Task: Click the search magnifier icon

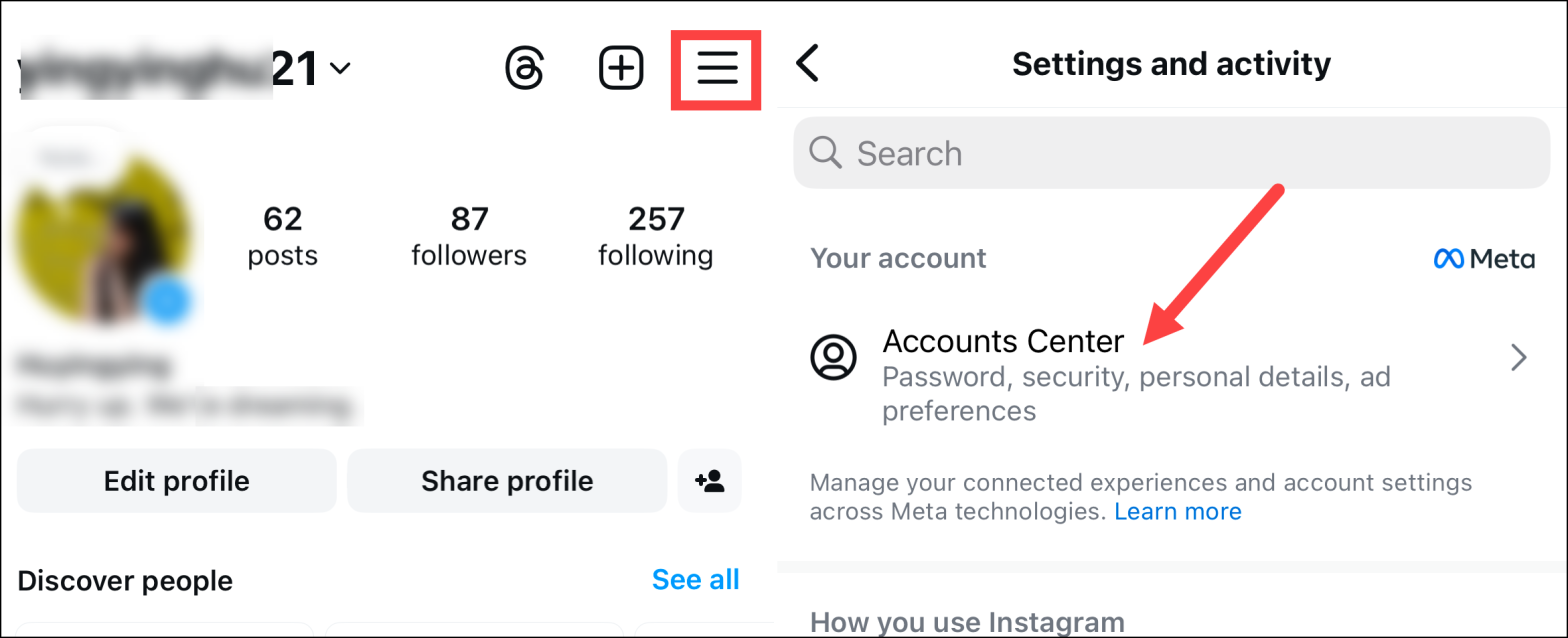Action: 826,151
